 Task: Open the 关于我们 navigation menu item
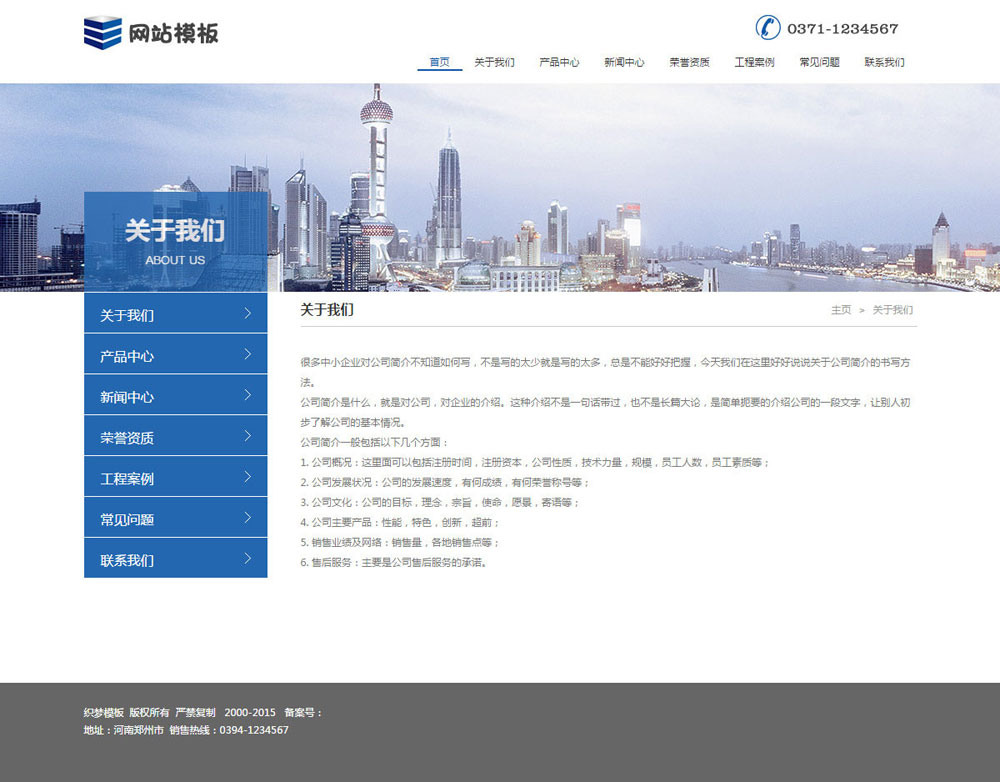click(497, 61)
